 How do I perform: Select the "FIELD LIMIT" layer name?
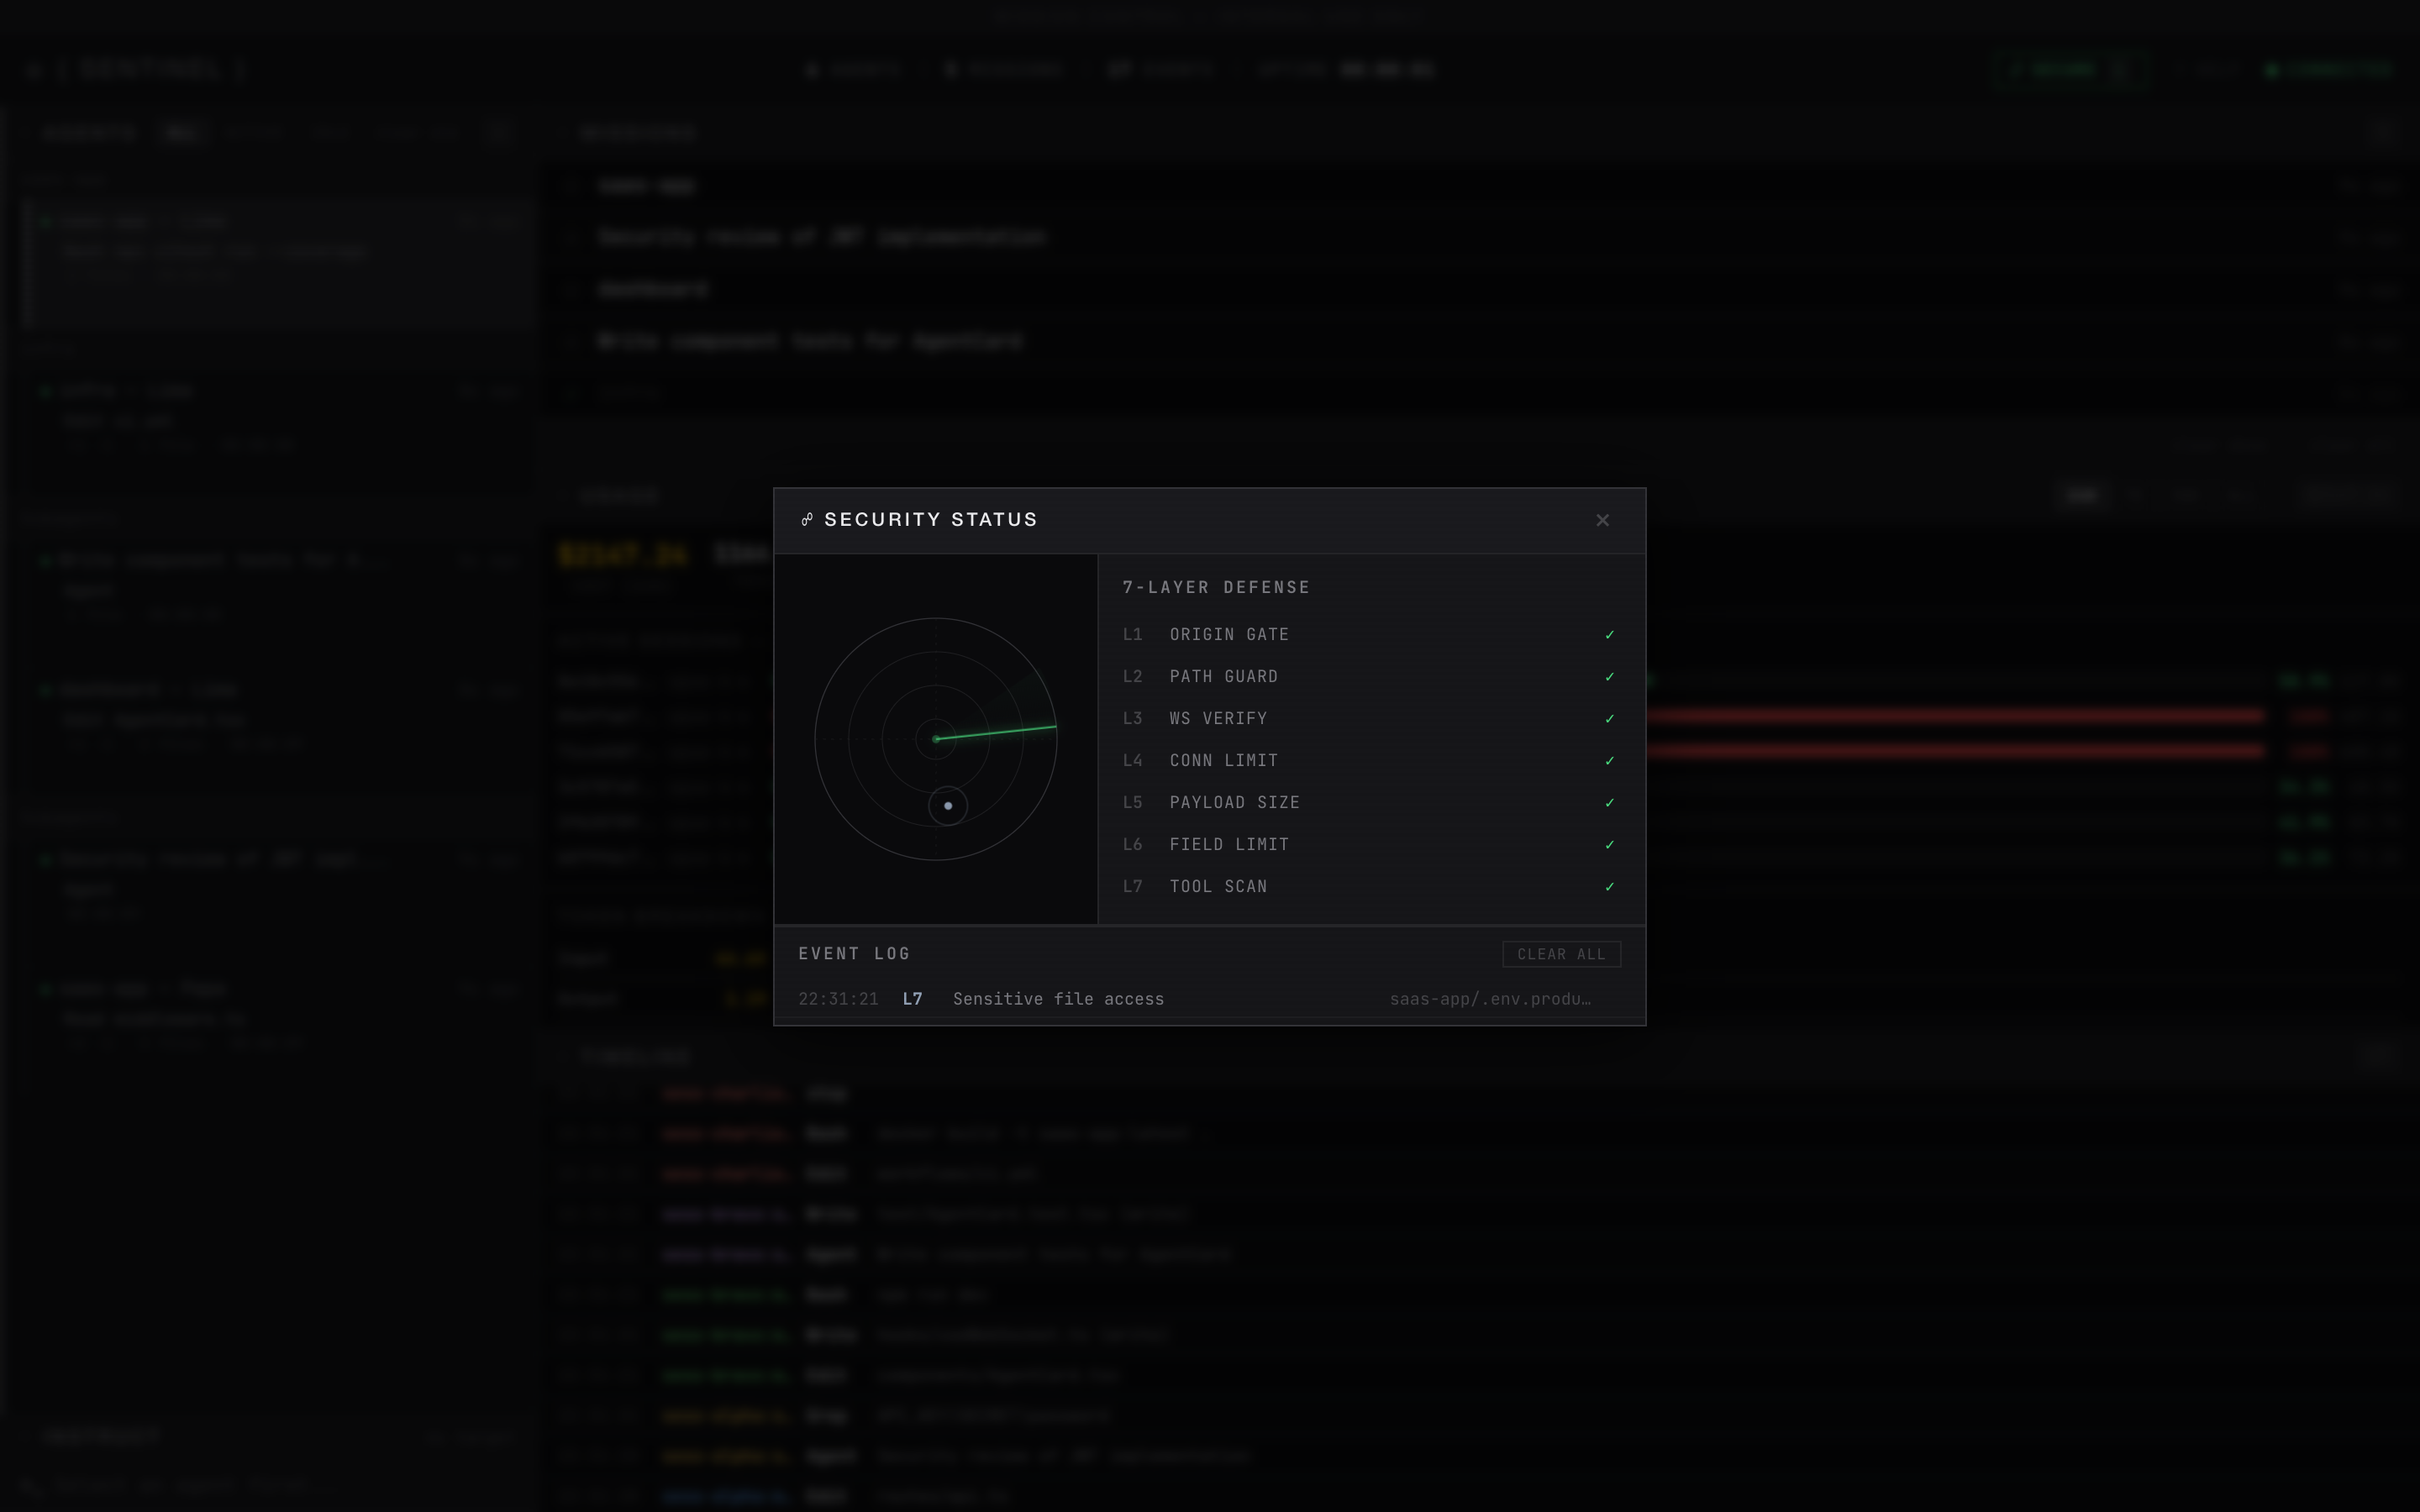coord(1229,845)
